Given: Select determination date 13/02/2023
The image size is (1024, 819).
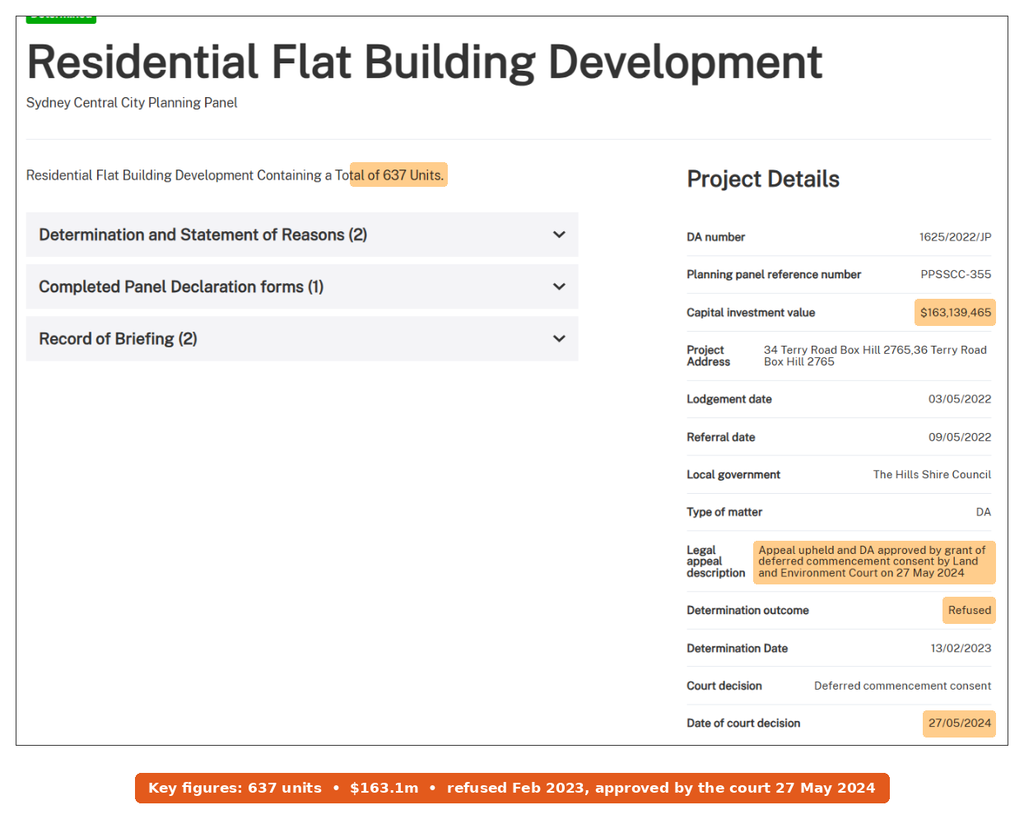Looking at the screenshot, I should 961,648.
